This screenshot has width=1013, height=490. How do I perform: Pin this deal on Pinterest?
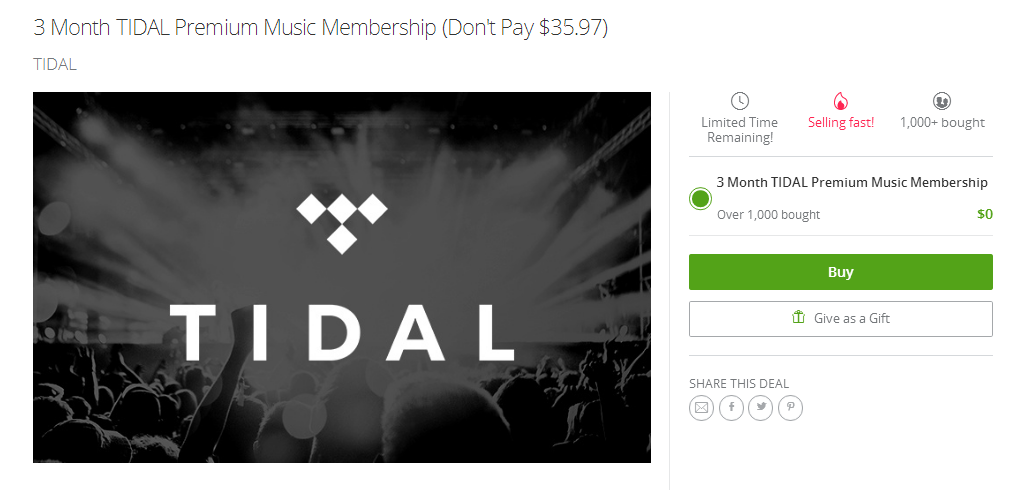[x=791, y=408]
